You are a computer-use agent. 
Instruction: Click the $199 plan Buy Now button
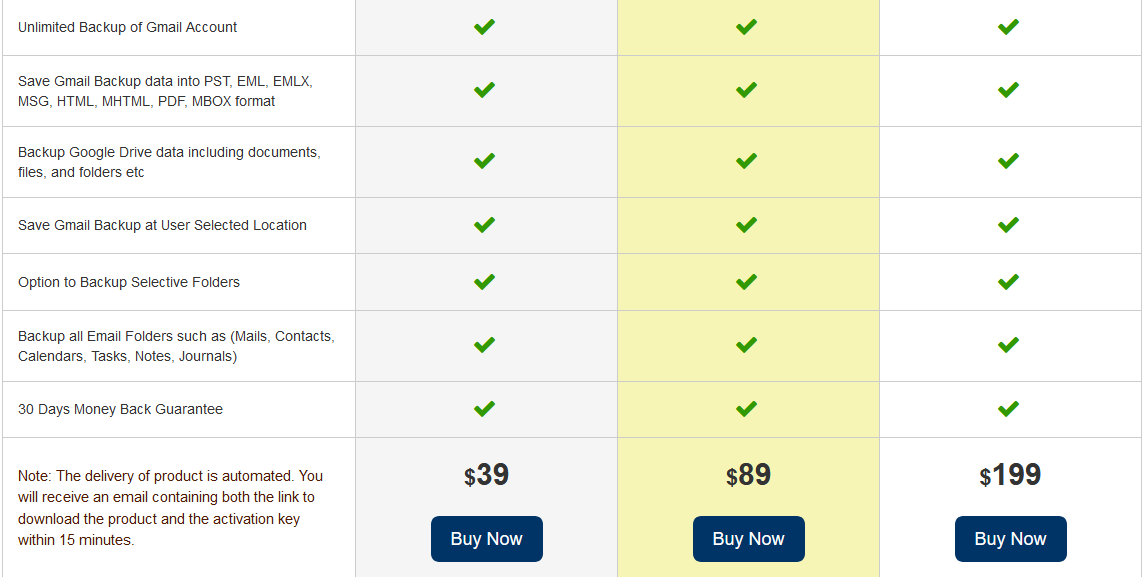coord(1010,539)
